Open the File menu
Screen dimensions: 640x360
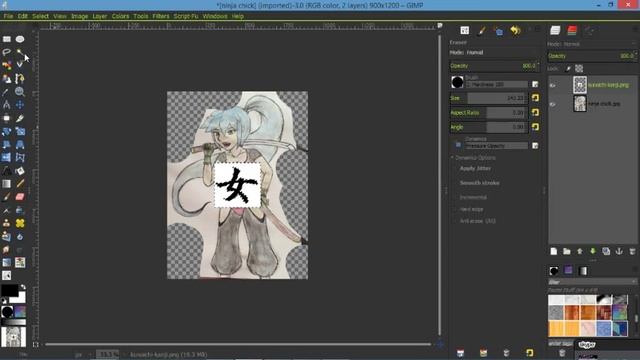pyautogui.click(x=8, y=16)
